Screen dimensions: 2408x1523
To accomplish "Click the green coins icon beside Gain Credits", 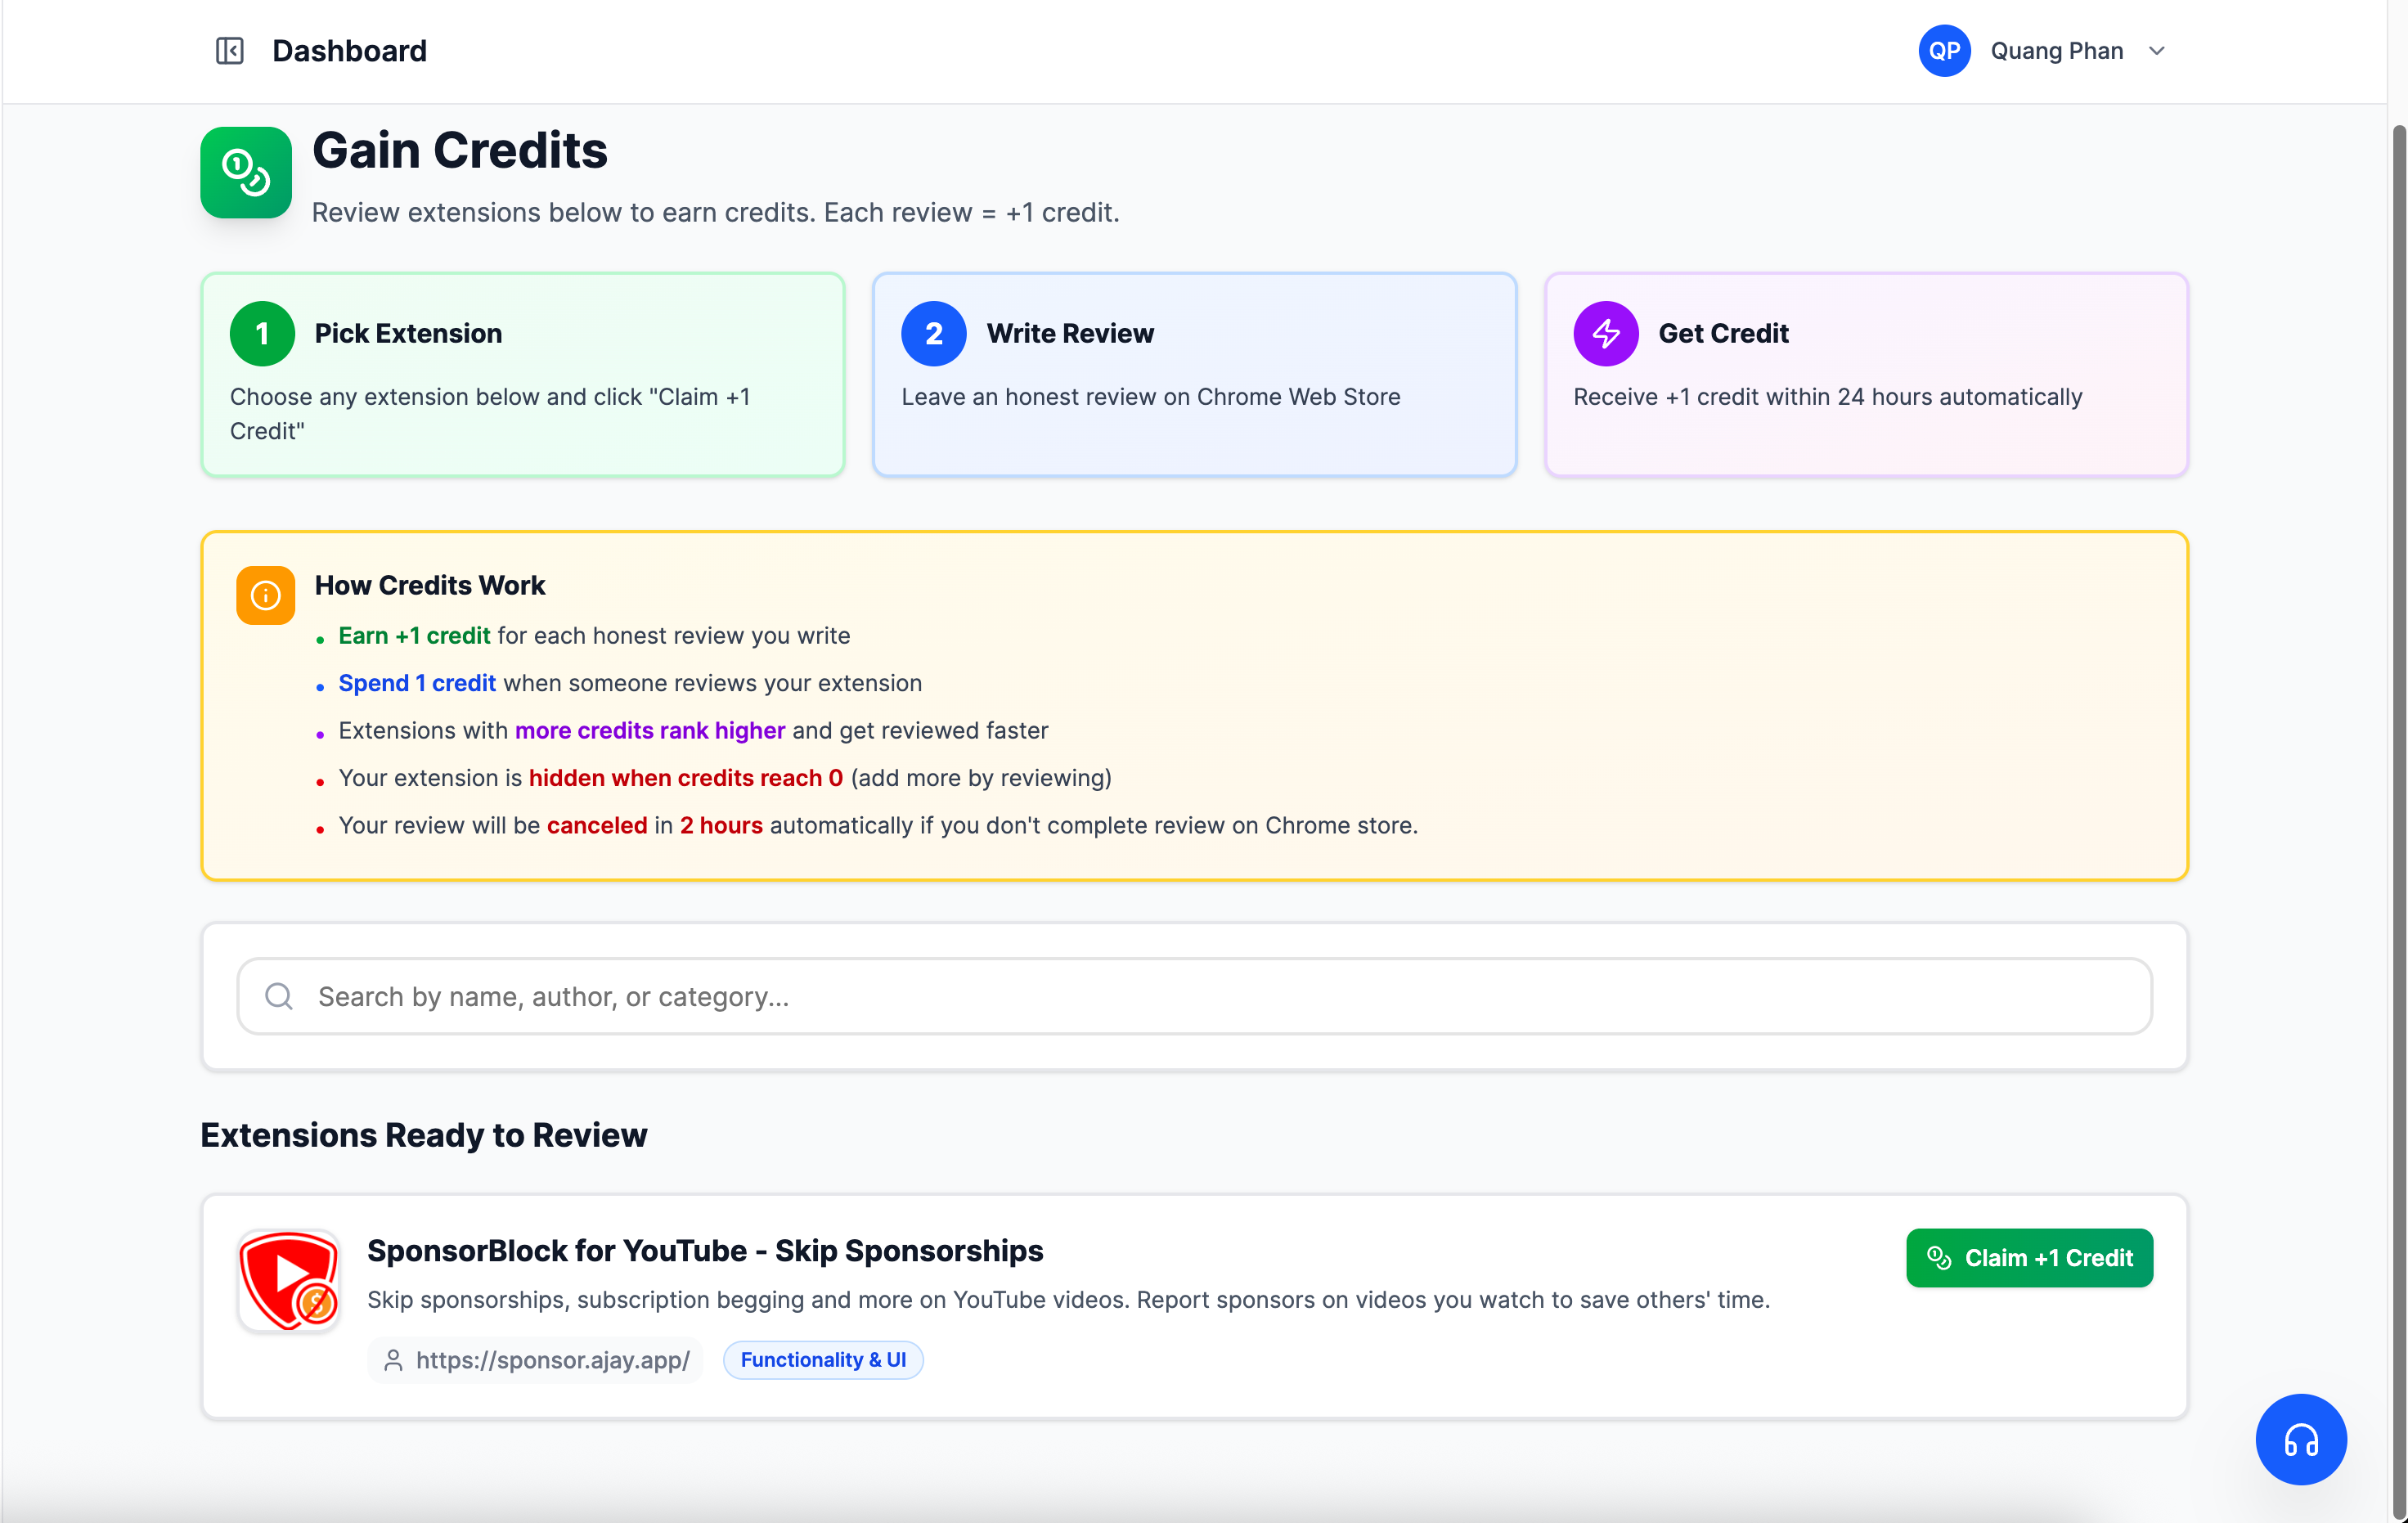I will 246,172.
